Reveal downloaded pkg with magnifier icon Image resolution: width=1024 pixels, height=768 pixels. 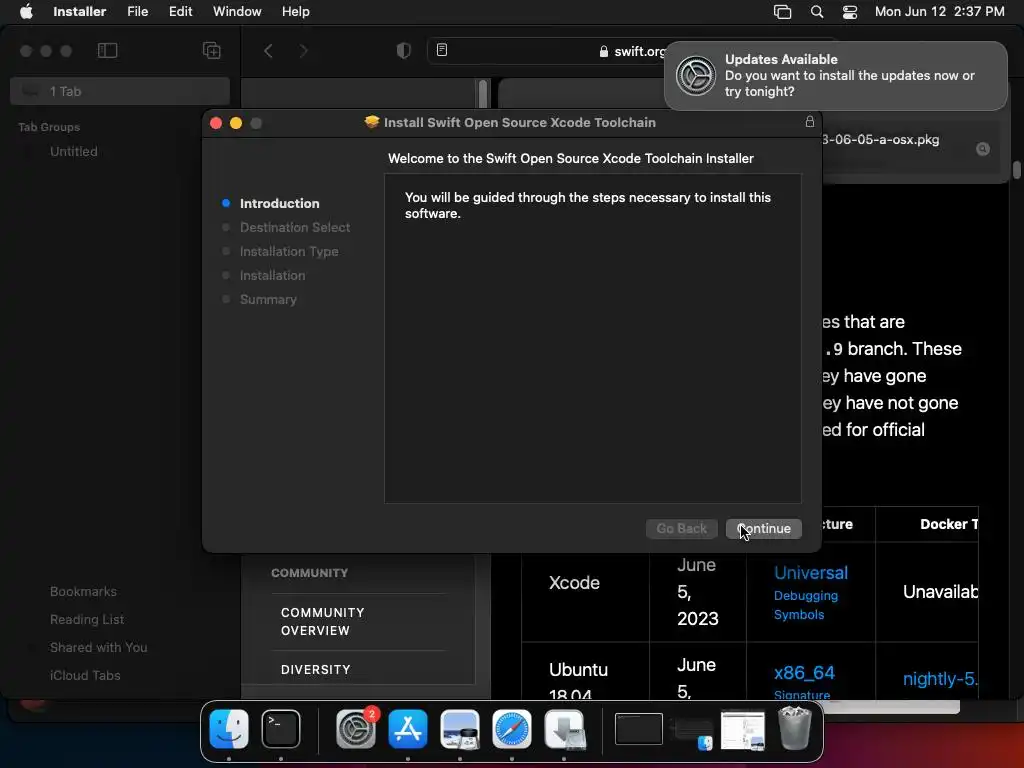coord(982,149)
